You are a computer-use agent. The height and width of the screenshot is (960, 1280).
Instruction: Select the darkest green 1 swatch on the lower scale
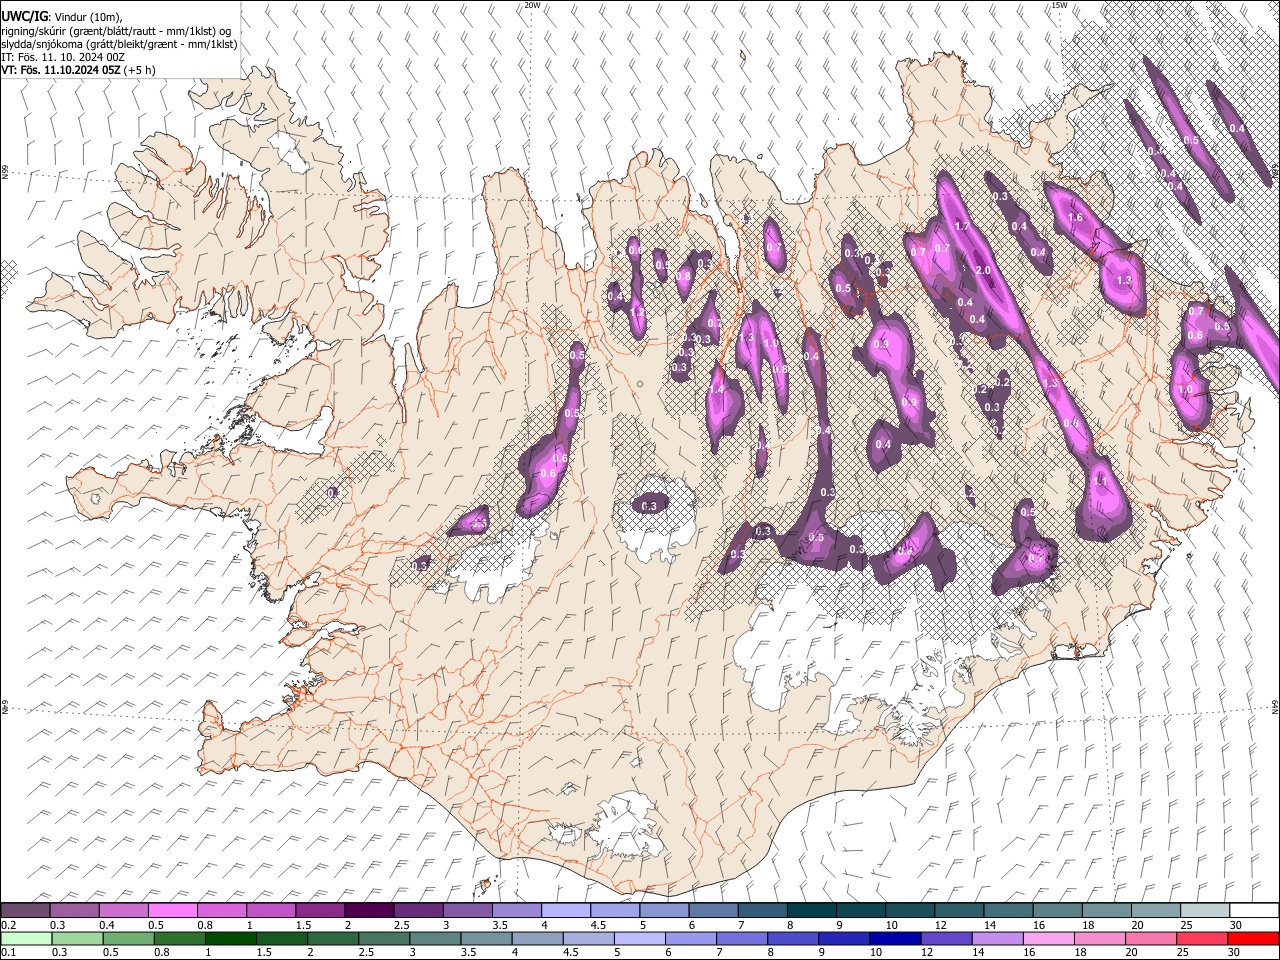click(x=230, y=938)
